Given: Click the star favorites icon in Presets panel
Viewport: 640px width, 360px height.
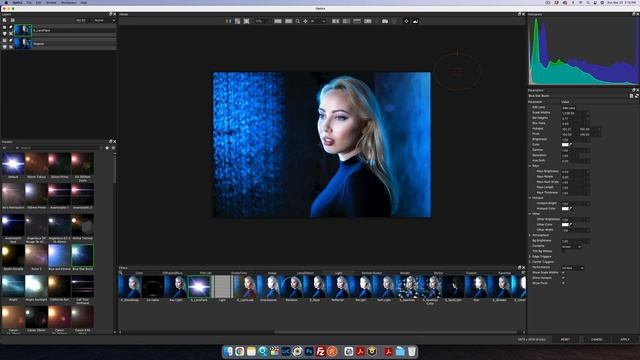Looking at the screenshot, I should tap(107, 148).
